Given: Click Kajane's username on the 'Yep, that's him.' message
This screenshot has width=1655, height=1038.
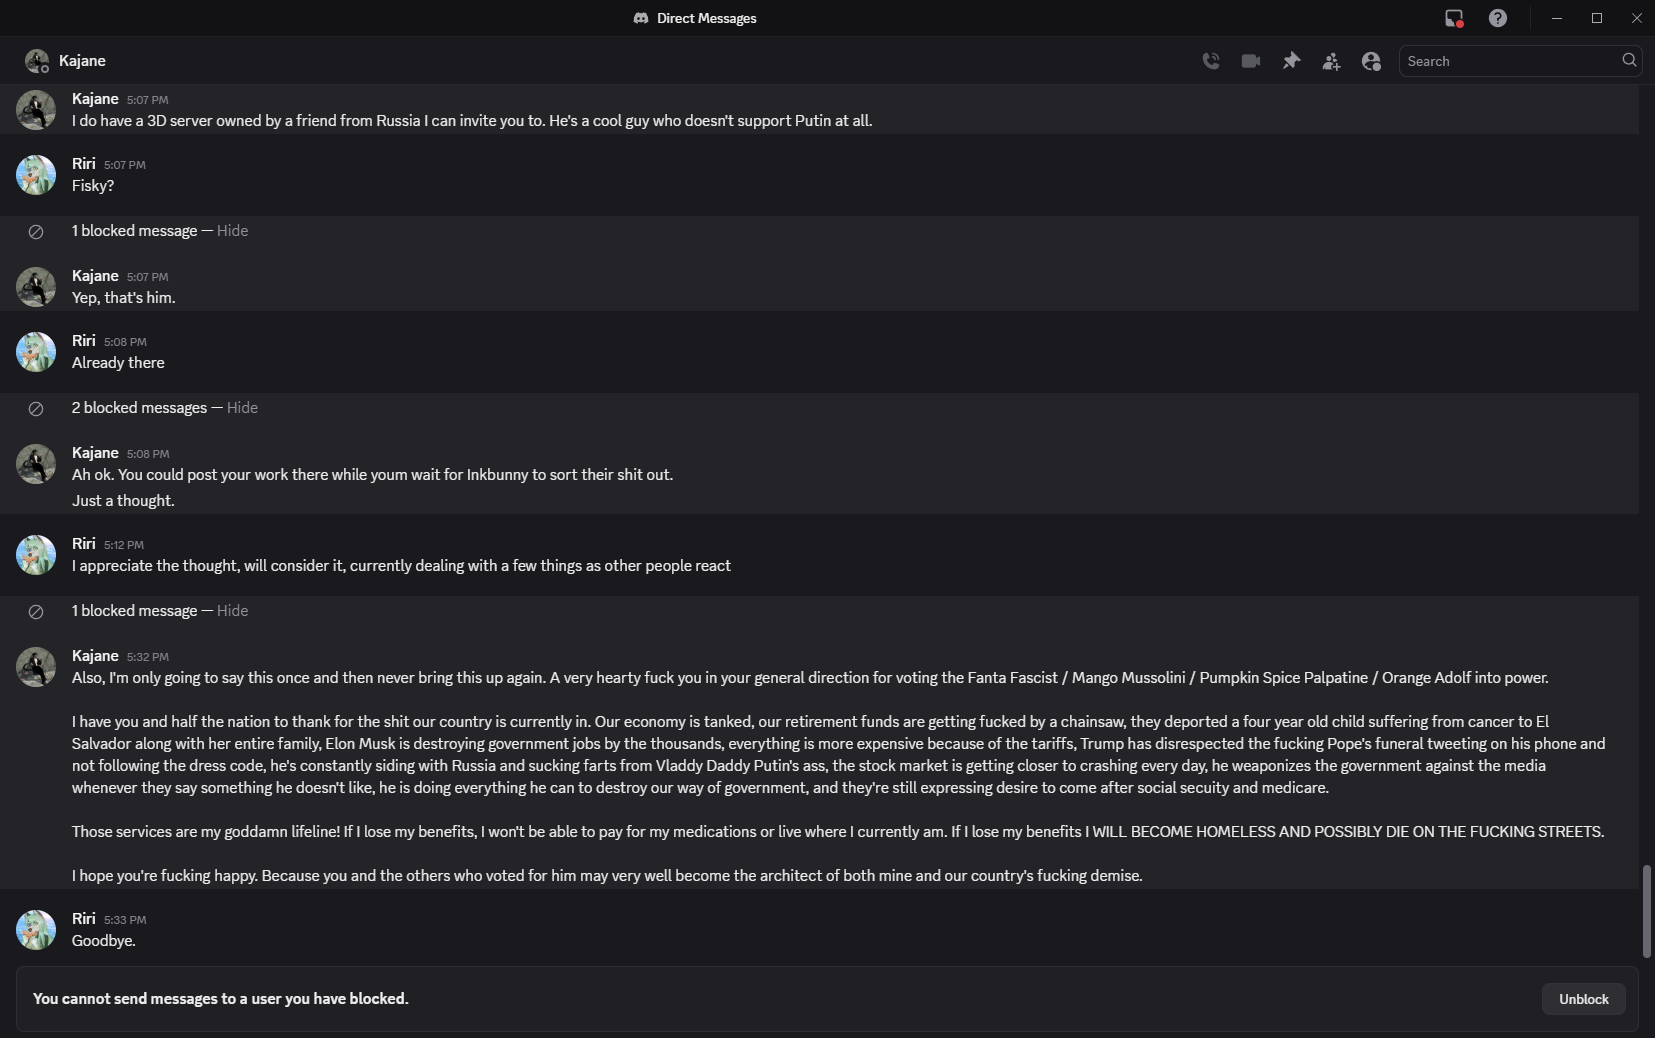Looking at the screenshot, I should [95, 276].
